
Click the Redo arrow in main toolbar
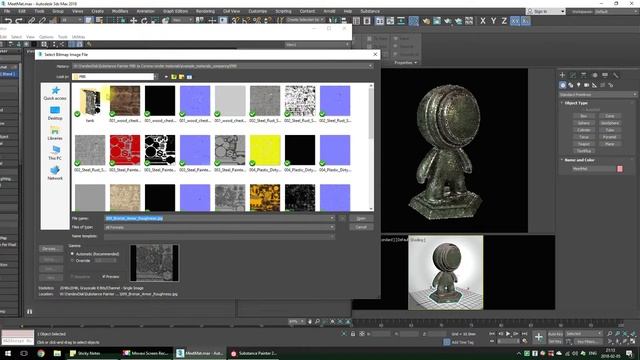(19, 20)
